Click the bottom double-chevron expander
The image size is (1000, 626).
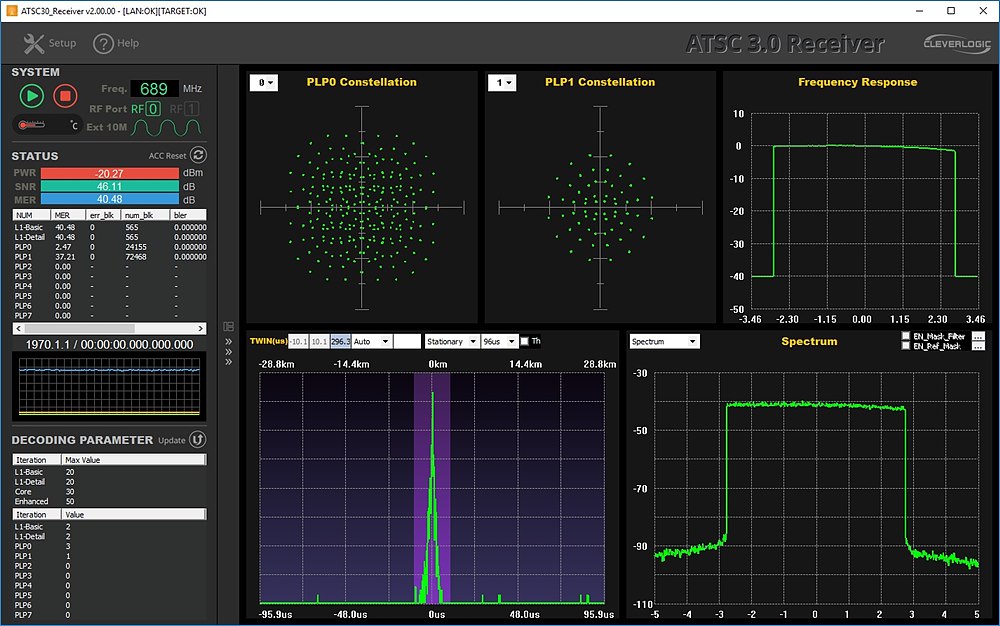coord(228,362)
